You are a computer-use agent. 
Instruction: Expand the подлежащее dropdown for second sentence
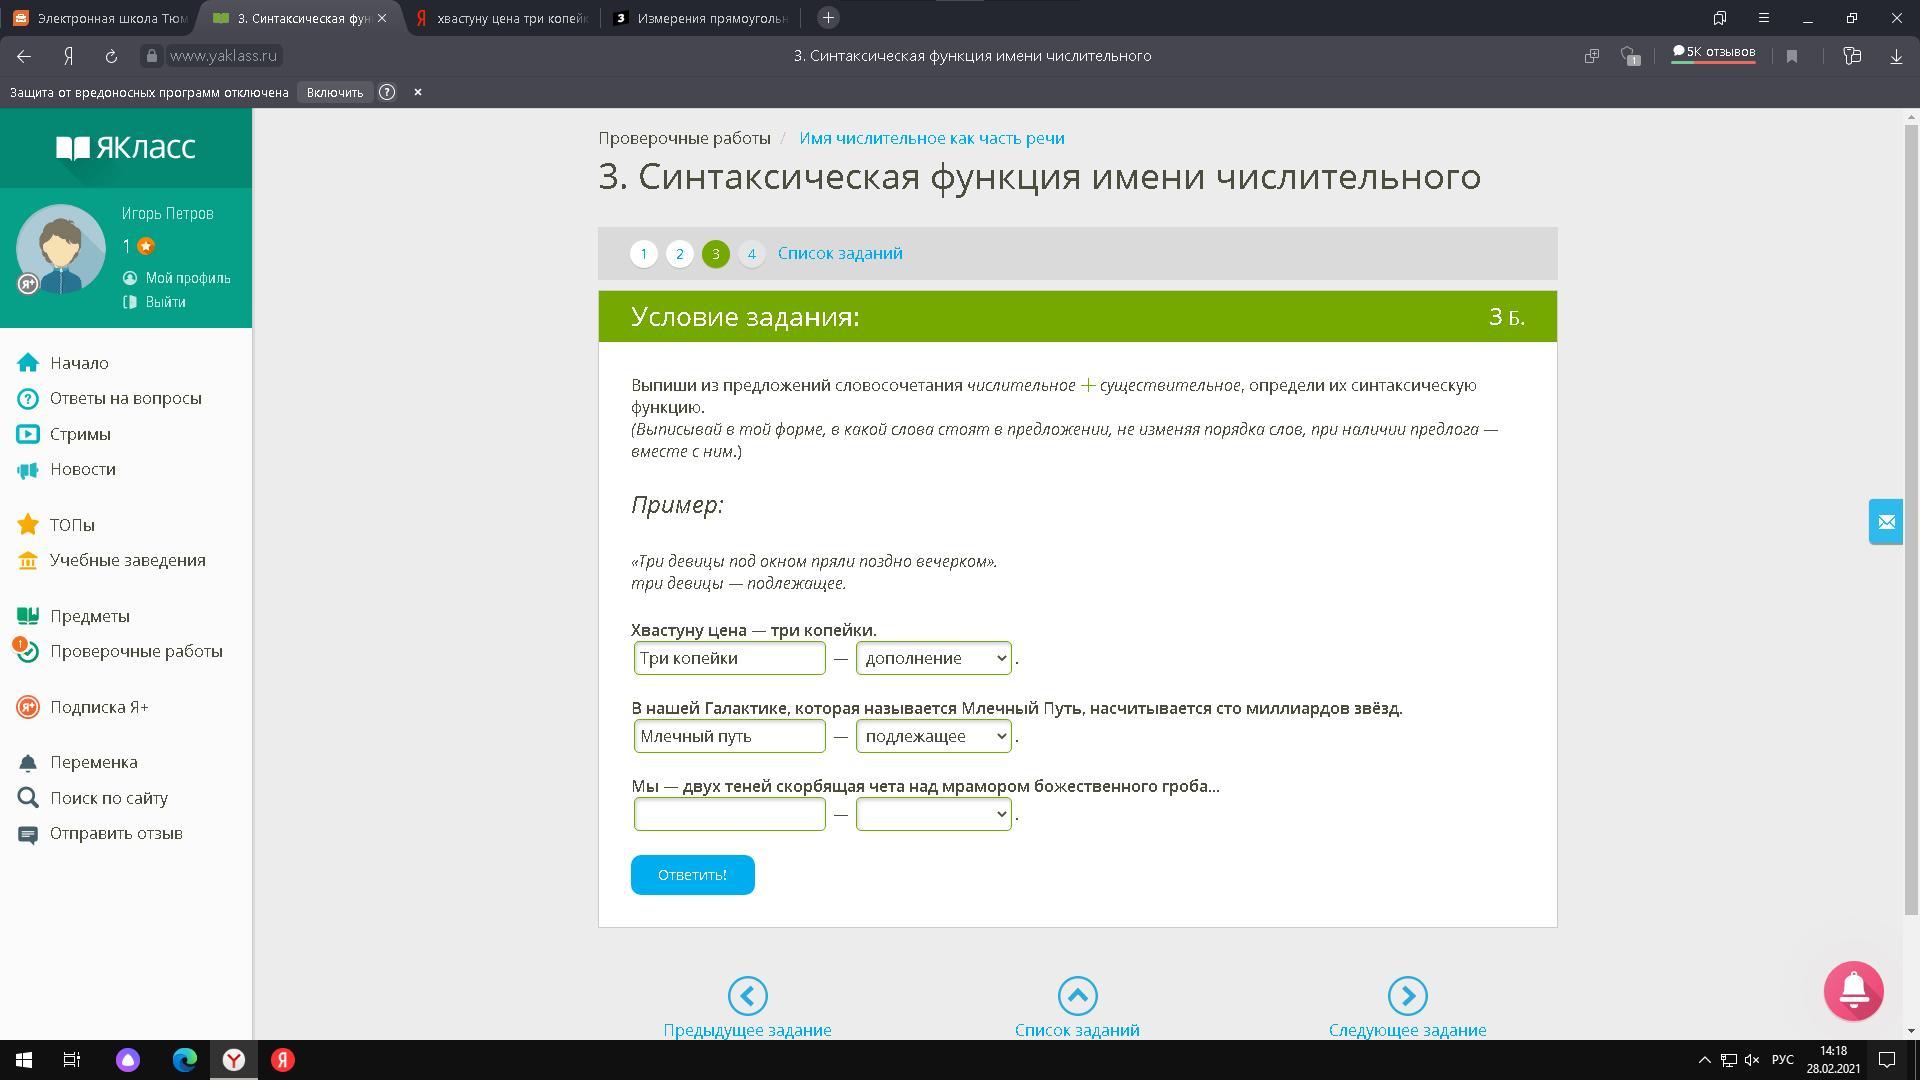934,736
